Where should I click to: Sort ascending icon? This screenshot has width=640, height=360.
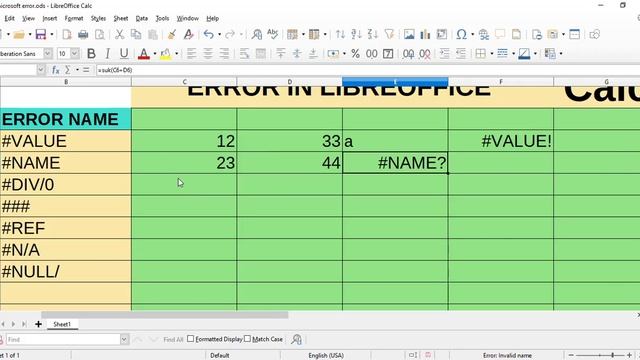(356, 34)
